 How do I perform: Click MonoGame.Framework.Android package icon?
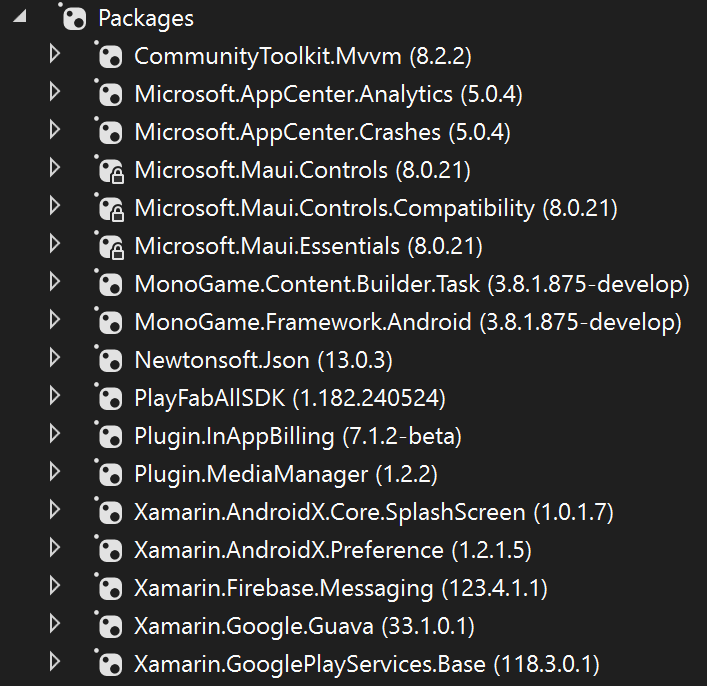pos(109,321)
